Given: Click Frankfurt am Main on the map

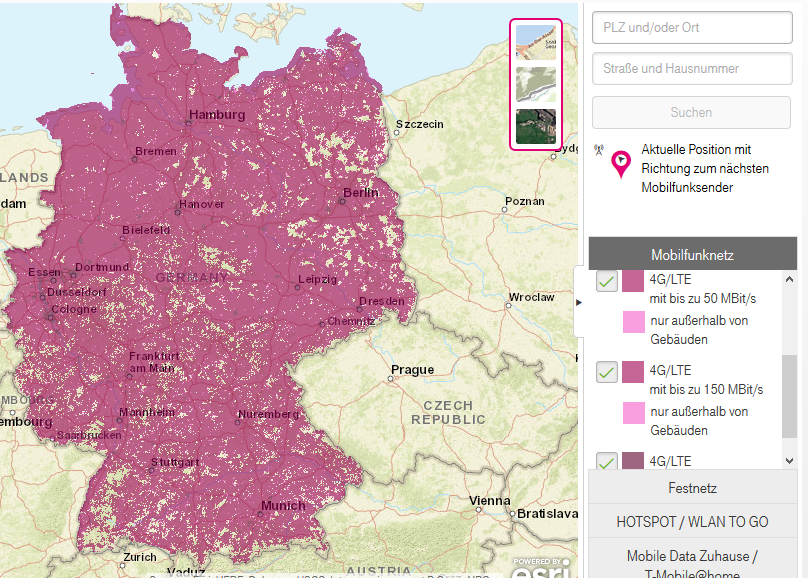Looking at the screenshot, I should [154, 362].
